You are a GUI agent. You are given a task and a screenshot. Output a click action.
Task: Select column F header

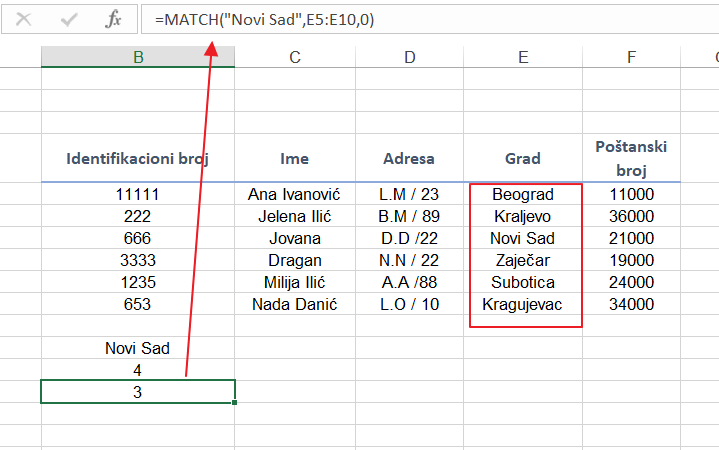click(631, 58)
